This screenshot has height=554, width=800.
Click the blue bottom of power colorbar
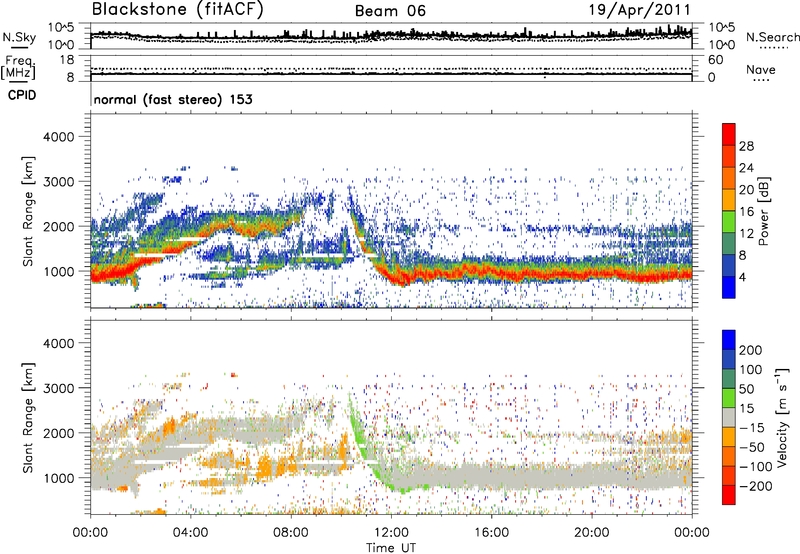point(729,287)
